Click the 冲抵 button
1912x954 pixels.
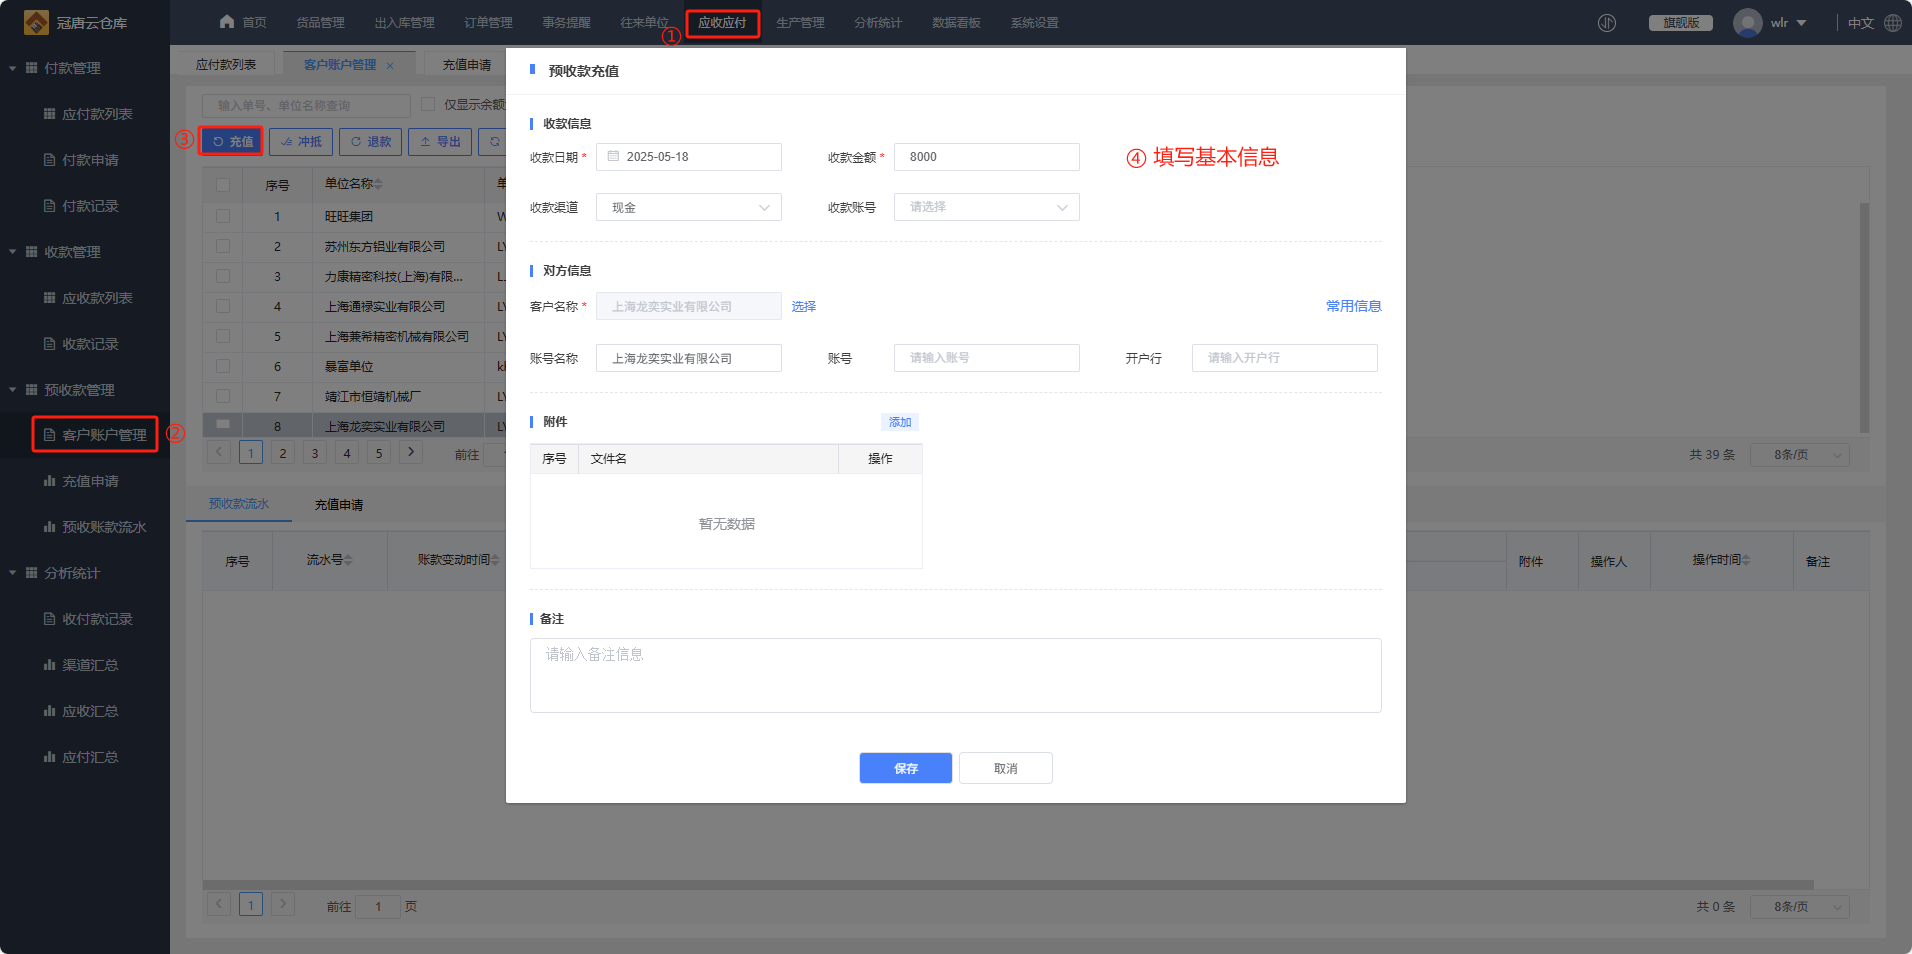click(x=301, y=142)
